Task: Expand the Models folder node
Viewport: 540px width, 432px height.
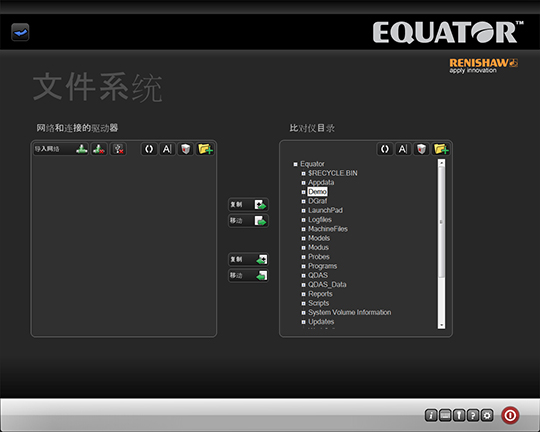Action: (x=303, y=238)
